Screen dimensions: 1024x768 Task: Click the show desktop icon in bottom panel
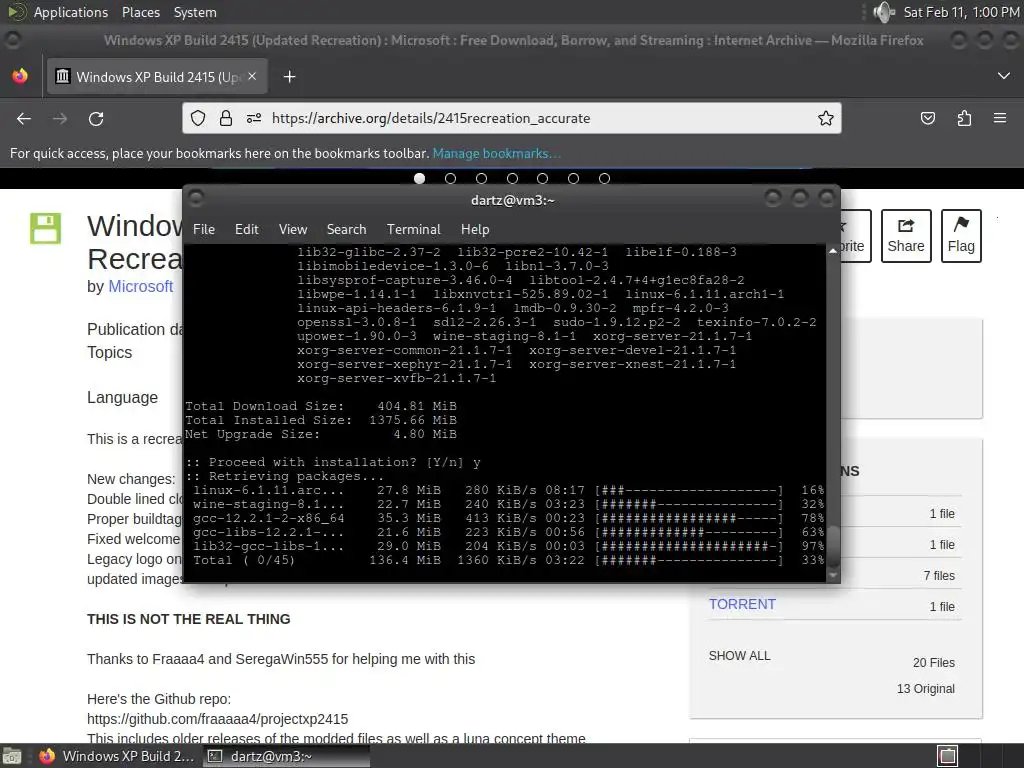(x=11, y=756)
